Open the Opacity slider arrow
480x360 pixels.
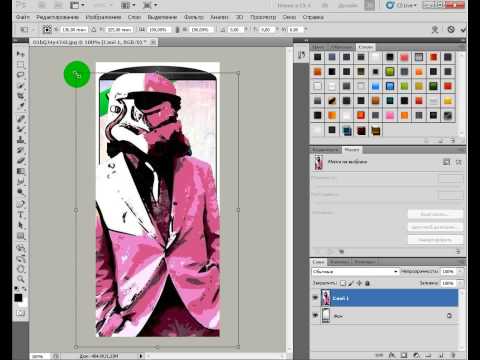click(x=460, y=272)
